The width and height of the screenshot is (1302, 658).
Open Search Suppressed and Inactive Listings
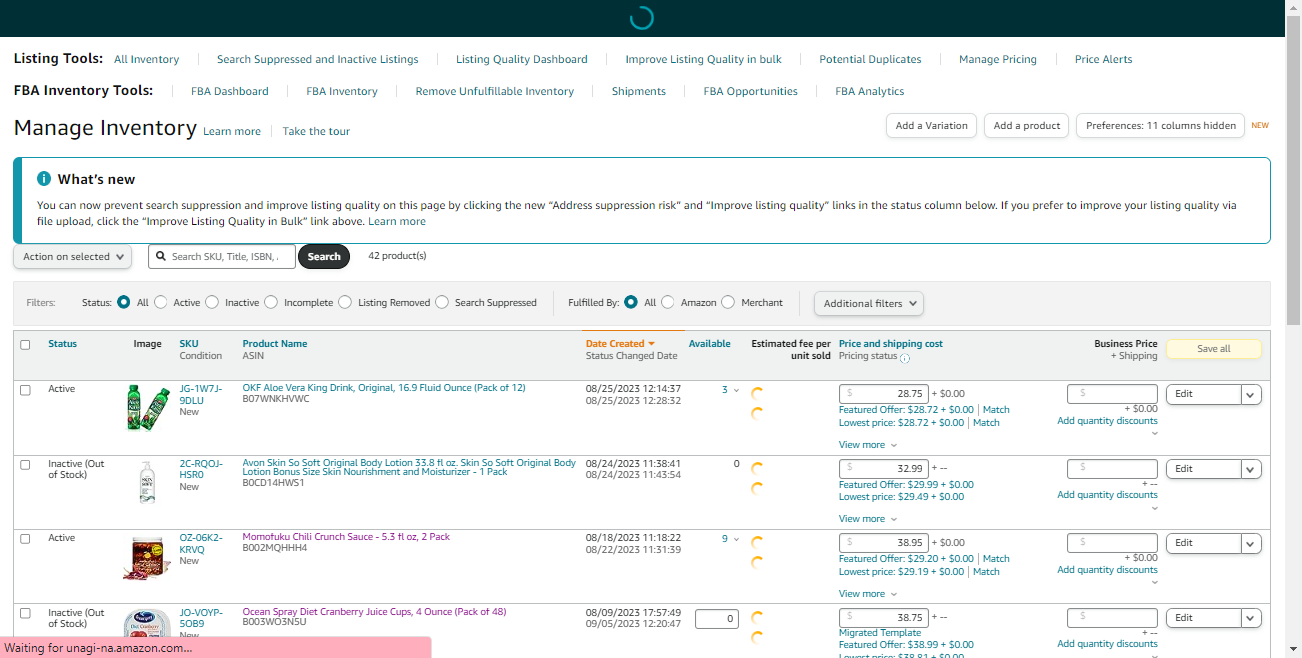(x=317, y=59)
